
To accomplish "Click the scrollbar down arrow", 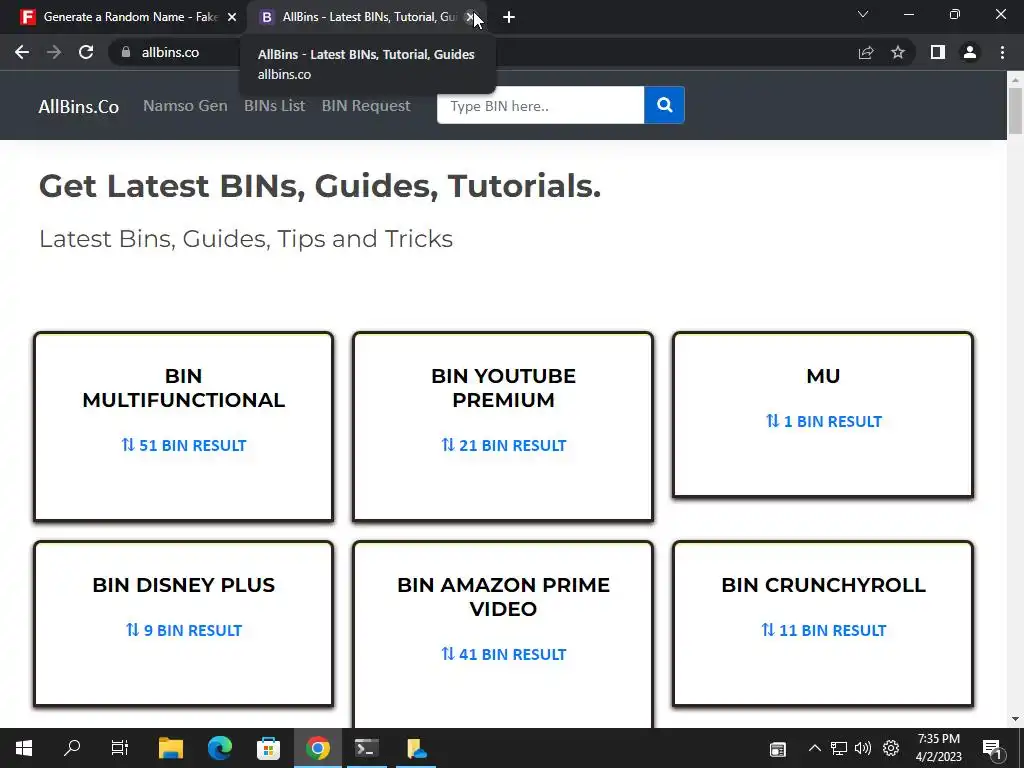I will tap(1015, 719).
